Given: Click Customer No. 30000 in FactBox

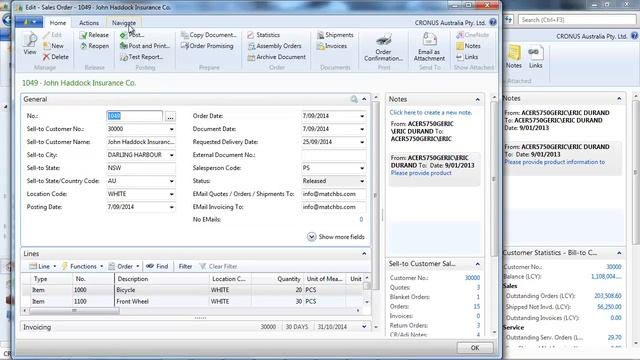Looking at the screenshot, I should tap(472, 278).
